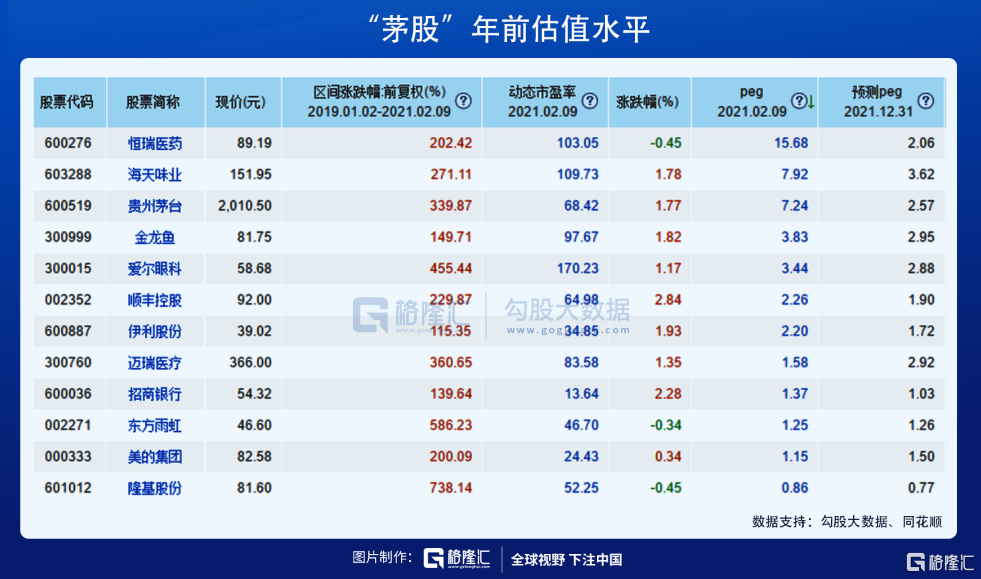Click the help icon beside 动态市盈率 header

(x=590, y=101)
